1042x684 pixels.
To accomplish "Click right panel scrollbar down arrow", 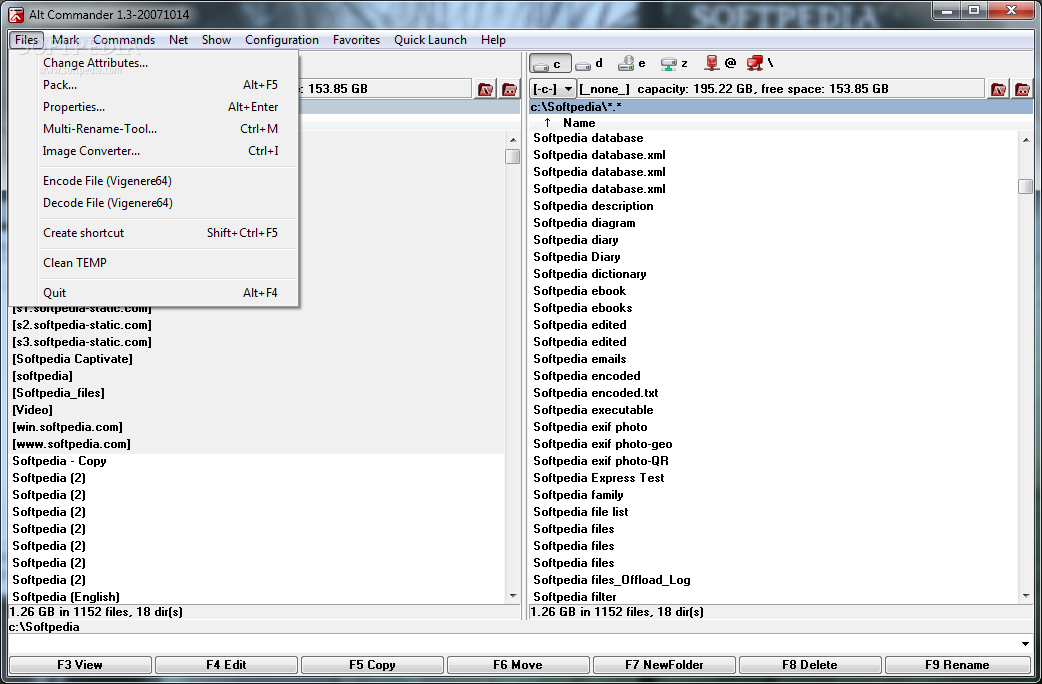I will pos(1025,596).
